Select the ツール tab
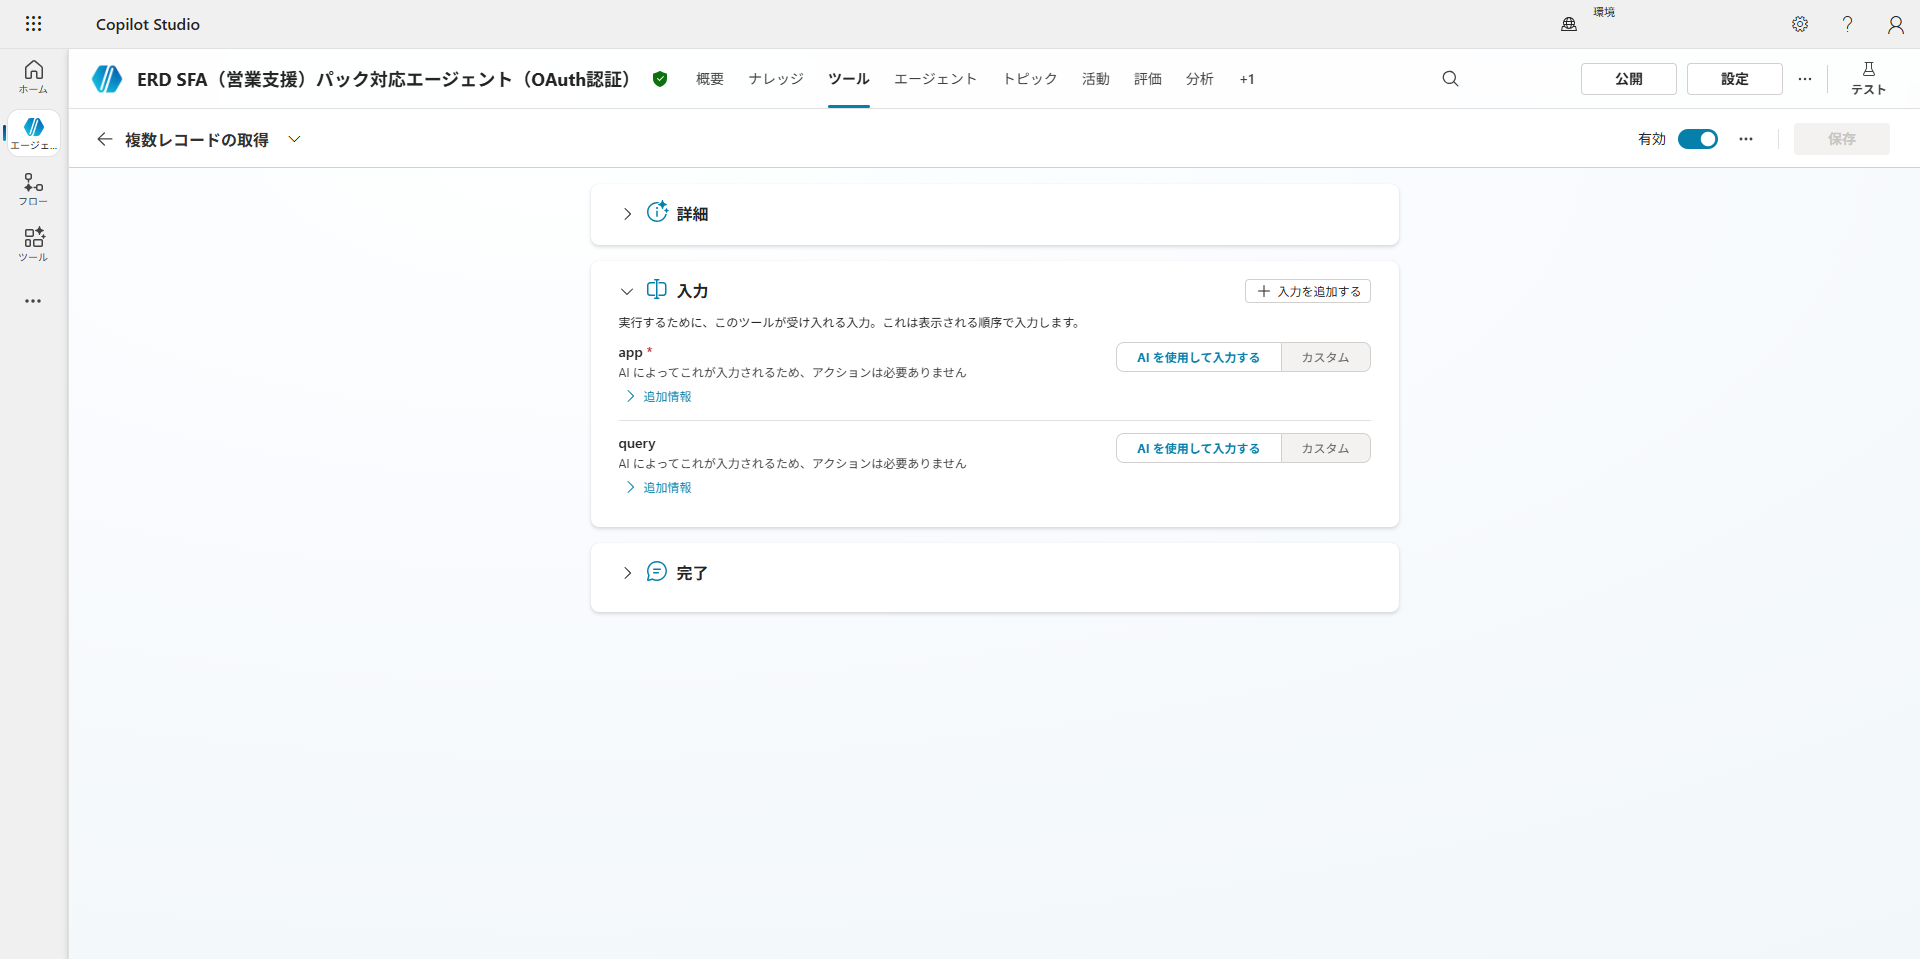Screen dimensions: 1920x959 pos(849,79)
